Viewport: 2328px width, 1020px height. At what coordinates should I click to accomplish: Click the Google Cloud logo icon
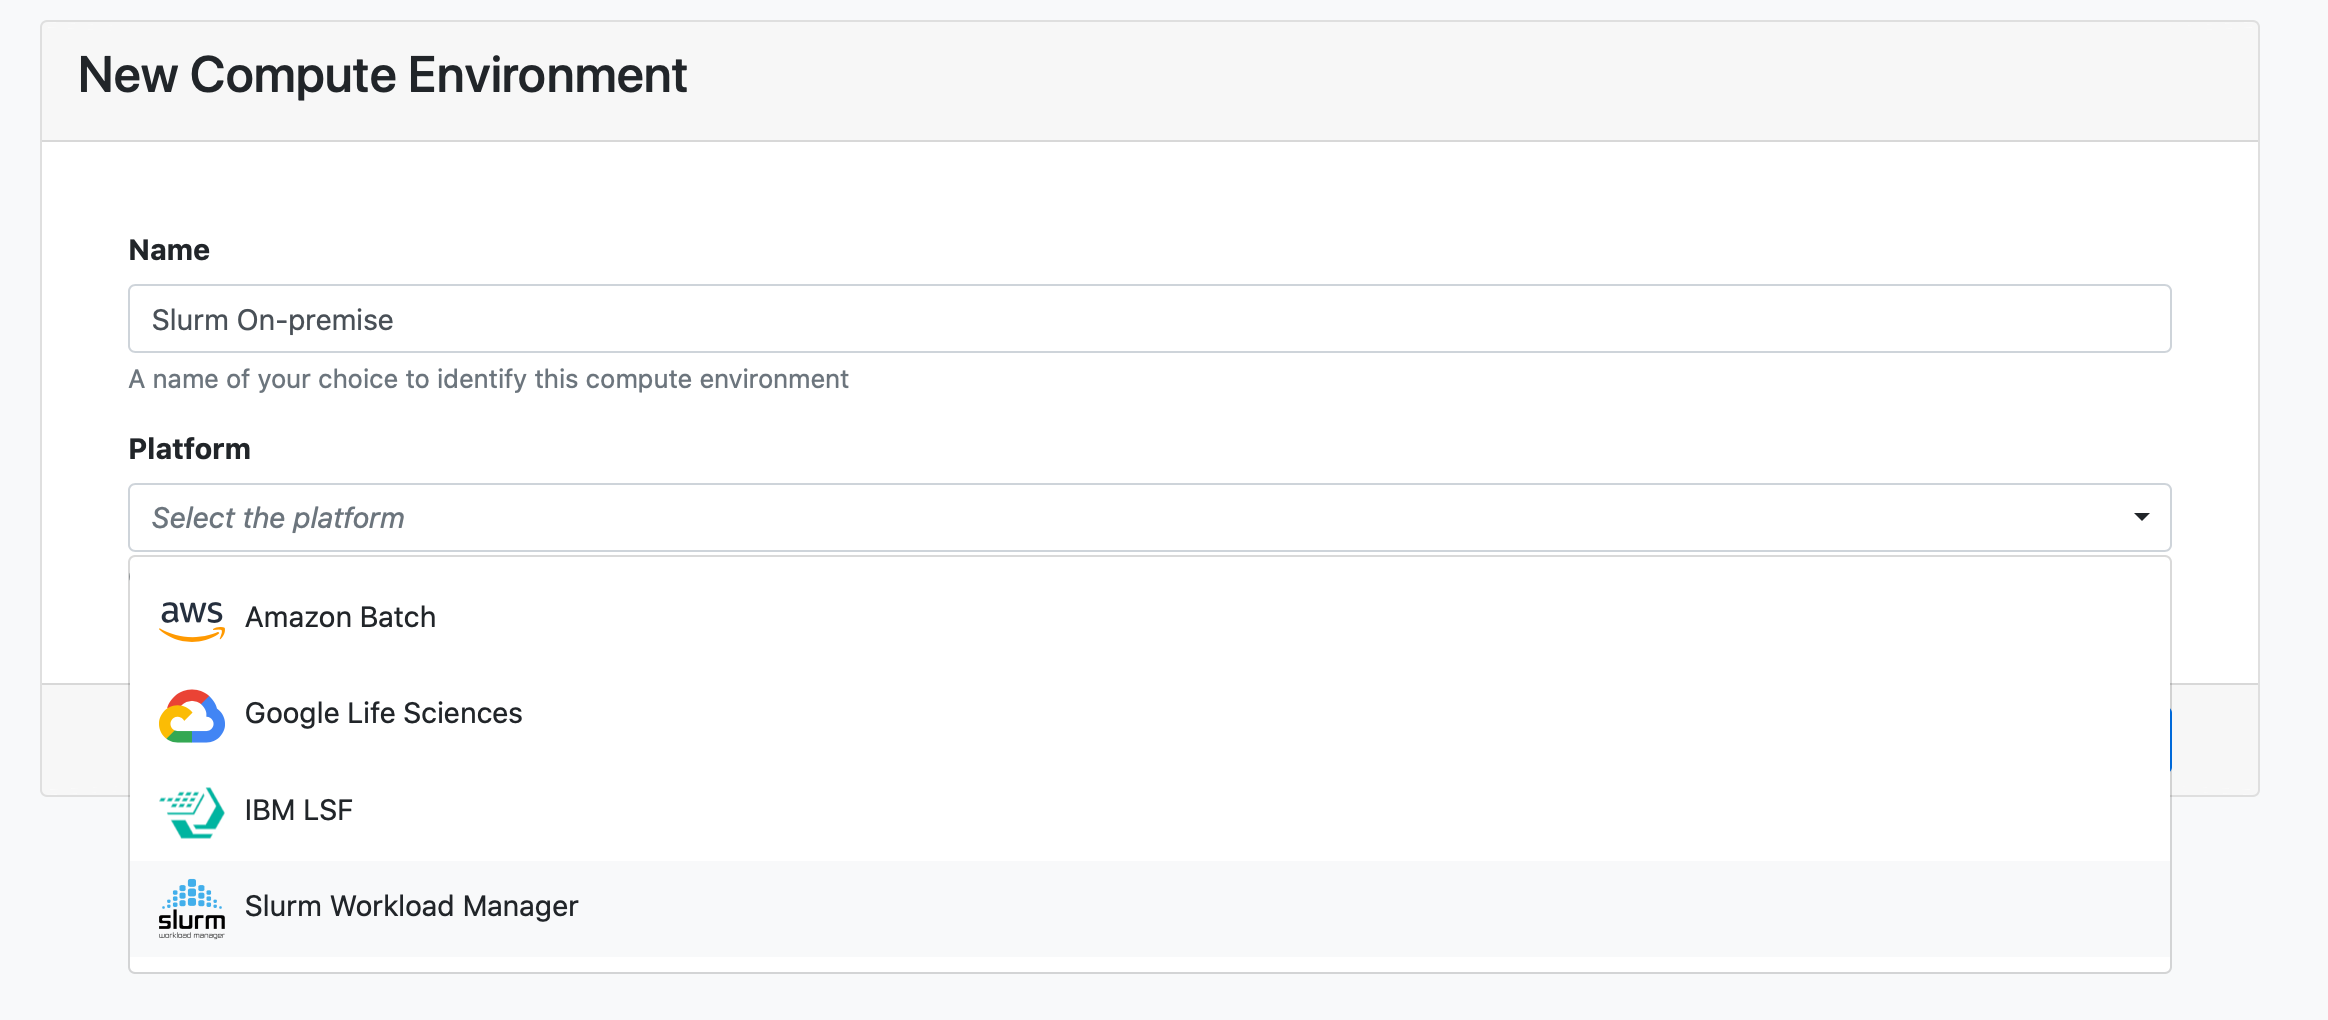coord(192,716)
